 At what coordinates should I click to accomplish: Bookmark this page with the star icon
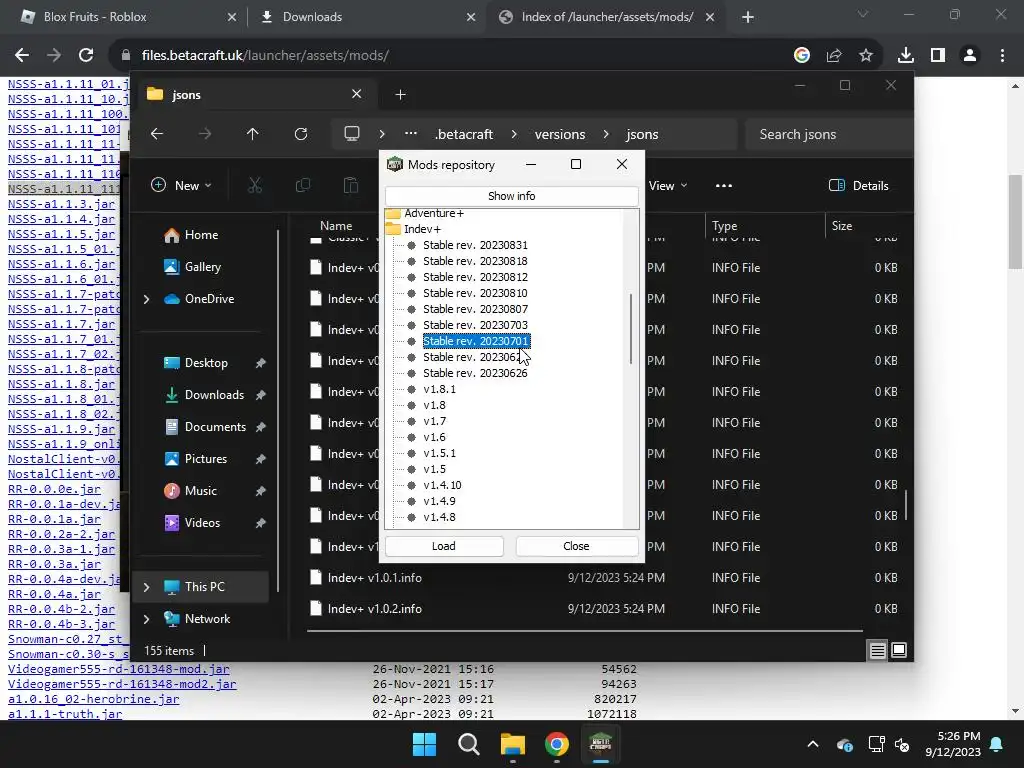pyautogui.click(x=866, y=56)
